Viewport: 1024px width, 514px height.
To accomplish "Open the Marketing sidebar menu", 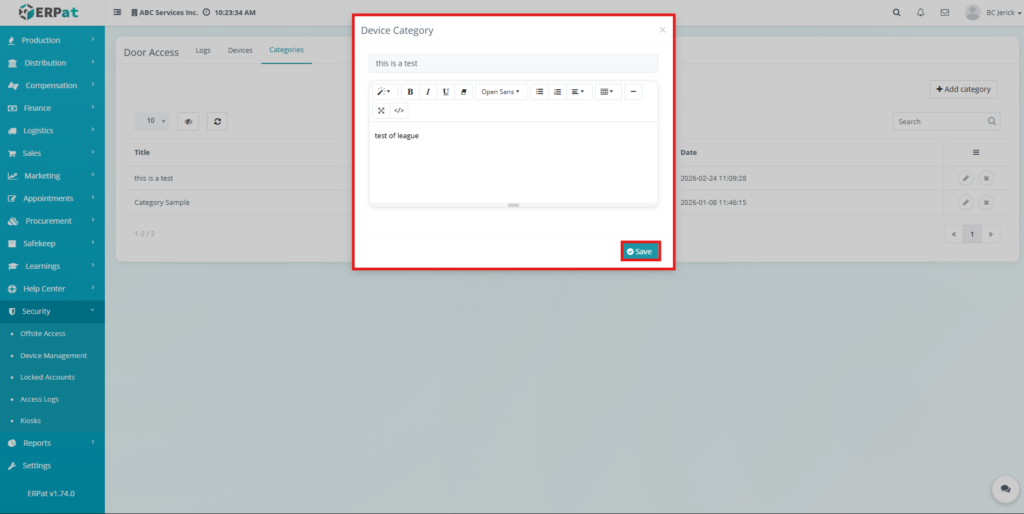I will pos(52,176).
